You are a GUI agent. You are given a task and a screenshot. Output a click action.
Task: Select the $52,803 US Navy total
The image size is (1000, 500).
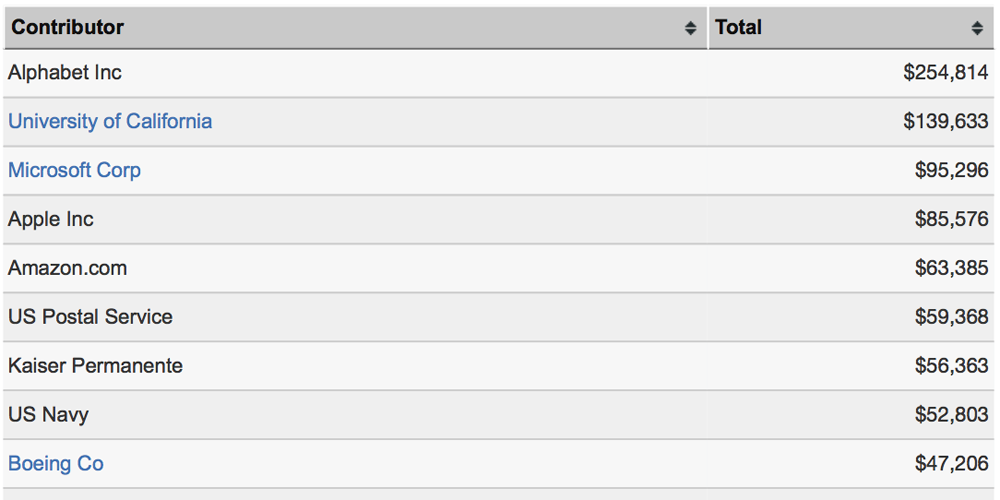coord(951,415)
